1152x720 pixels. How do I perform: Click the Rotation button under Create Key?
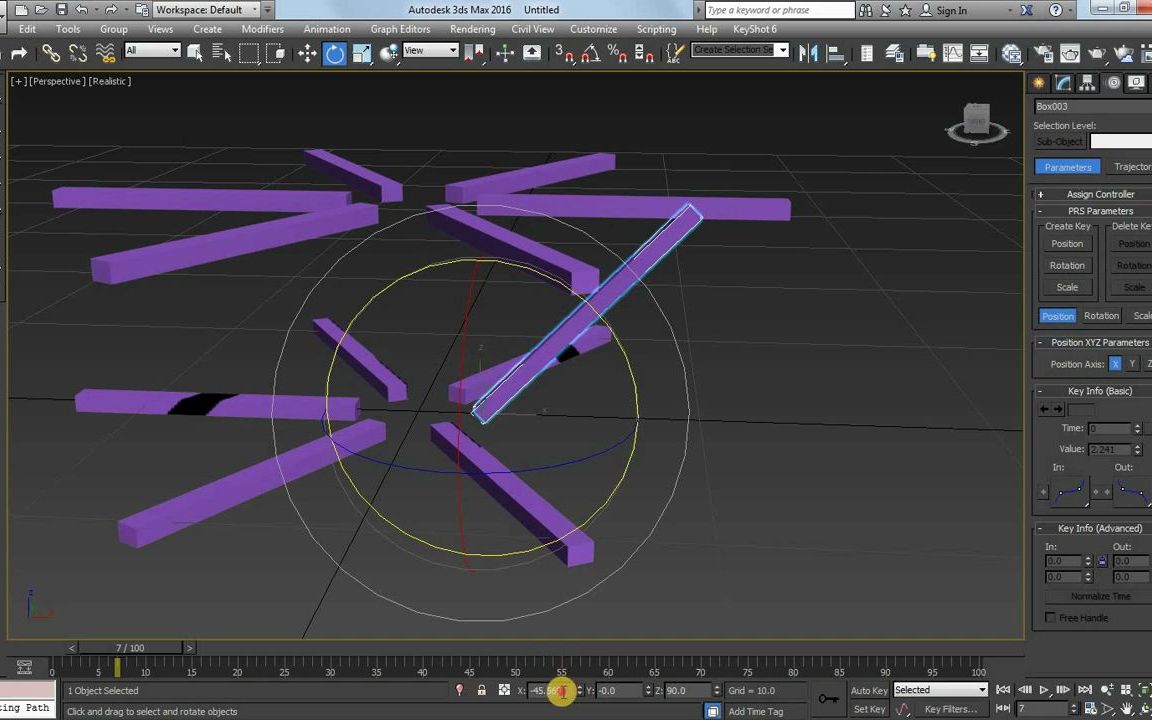point(1067,265)
